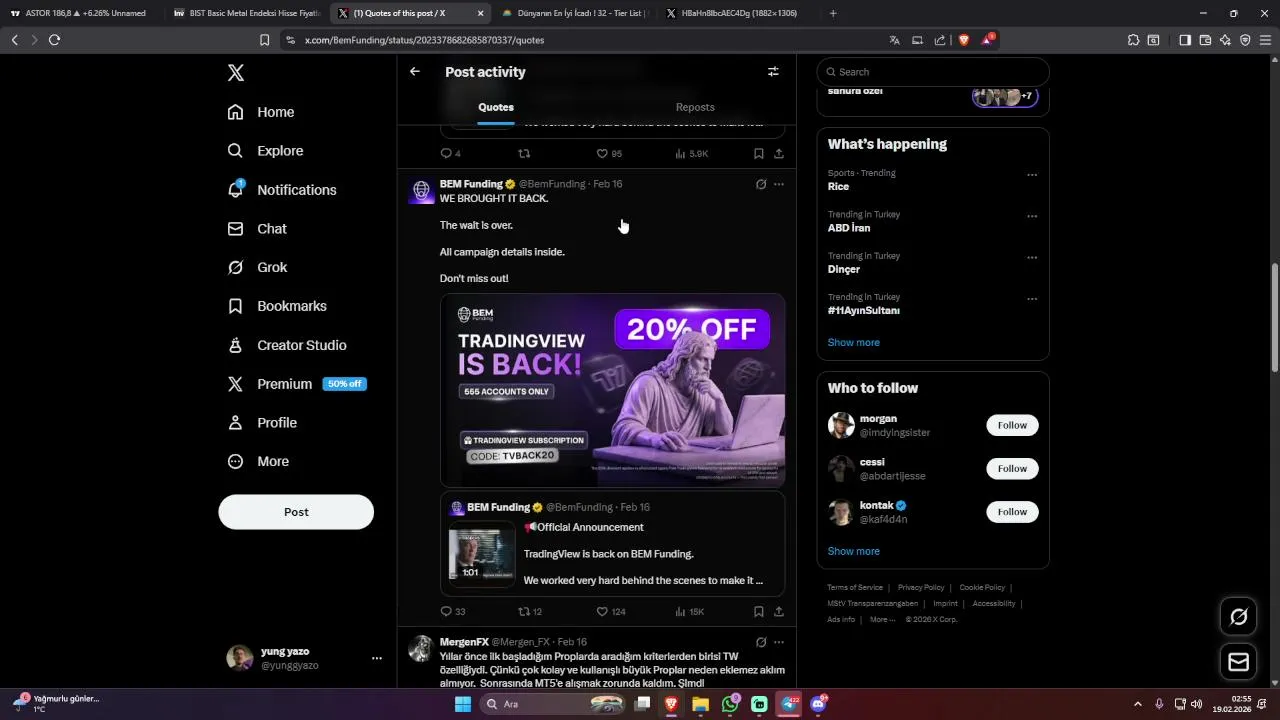
Task: Open MergenFX post options dots
Action: tap(779, 642)
